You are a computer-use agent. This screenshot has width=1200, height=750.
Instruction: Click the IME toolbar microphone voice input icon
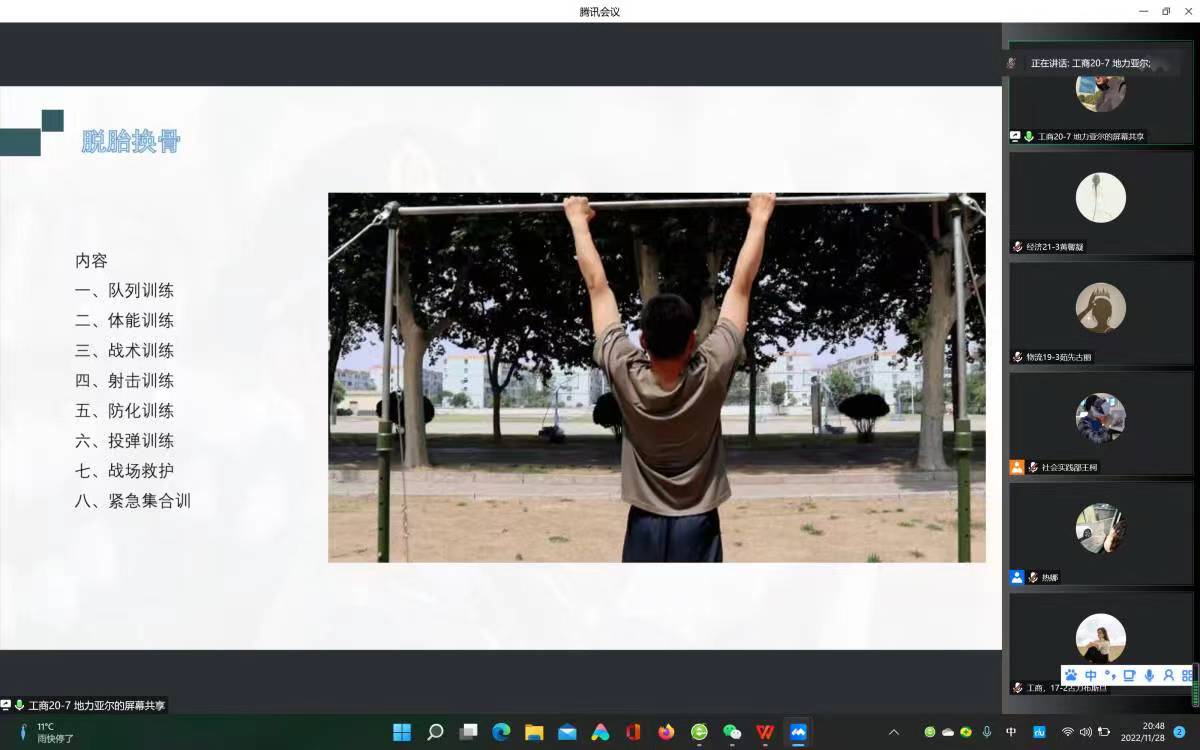pyautogui.click(x=1149, y=676)
